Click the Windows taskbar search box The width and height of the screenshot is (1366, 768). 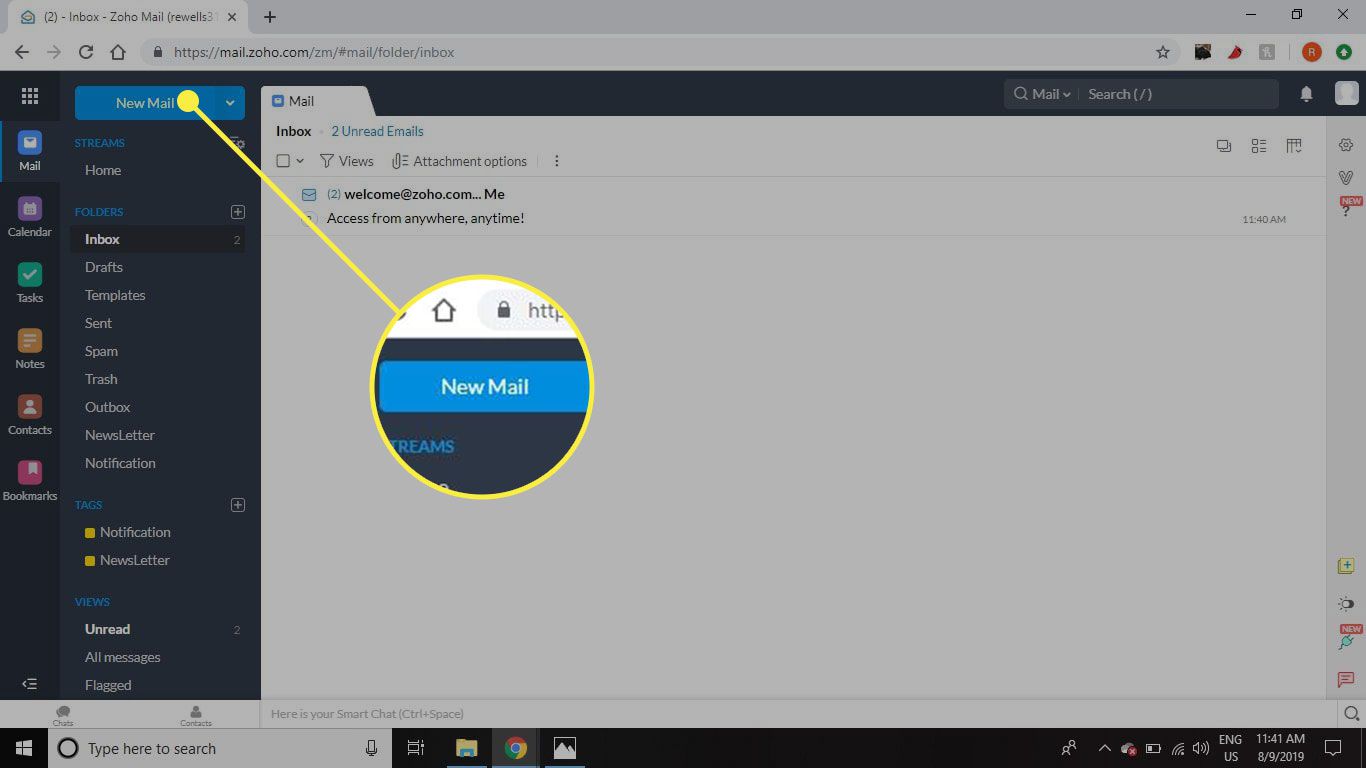pos(219,748)
